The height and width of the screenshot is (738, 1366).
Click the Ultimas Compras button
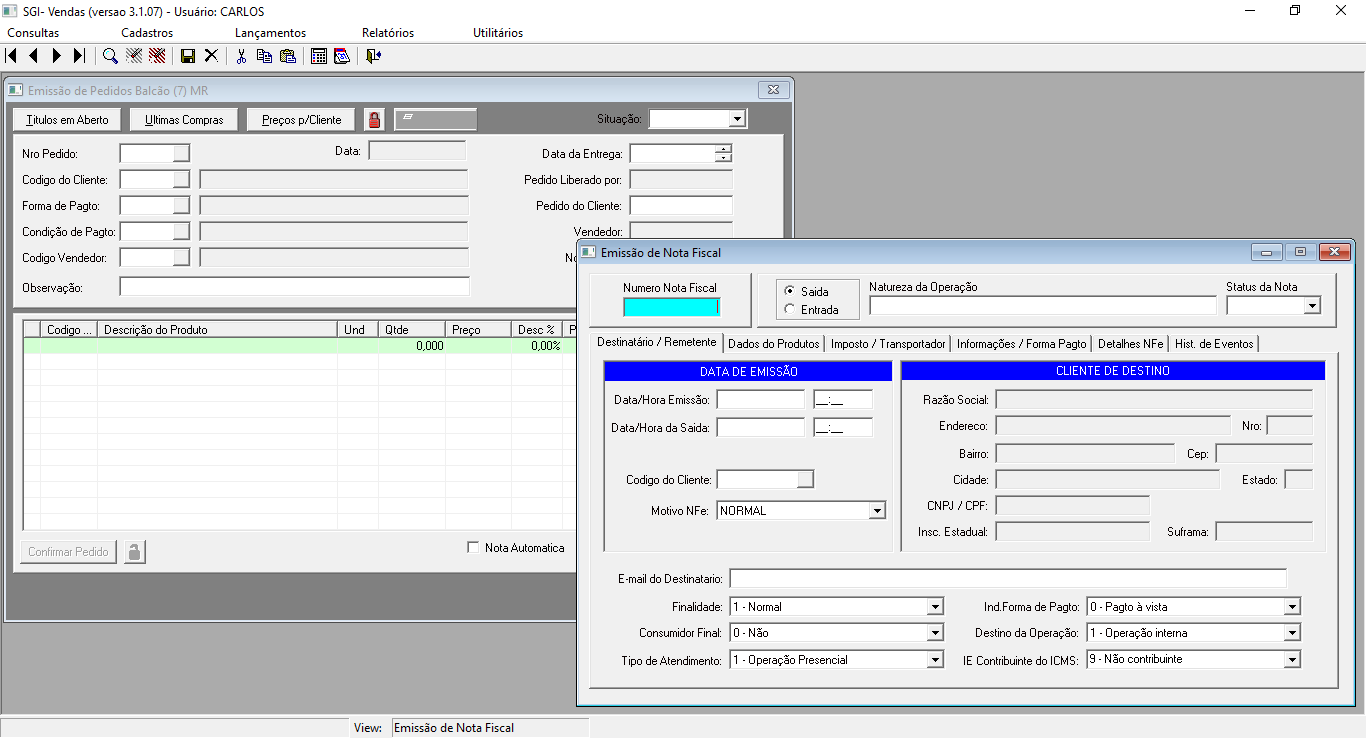(x=184, y=120)
